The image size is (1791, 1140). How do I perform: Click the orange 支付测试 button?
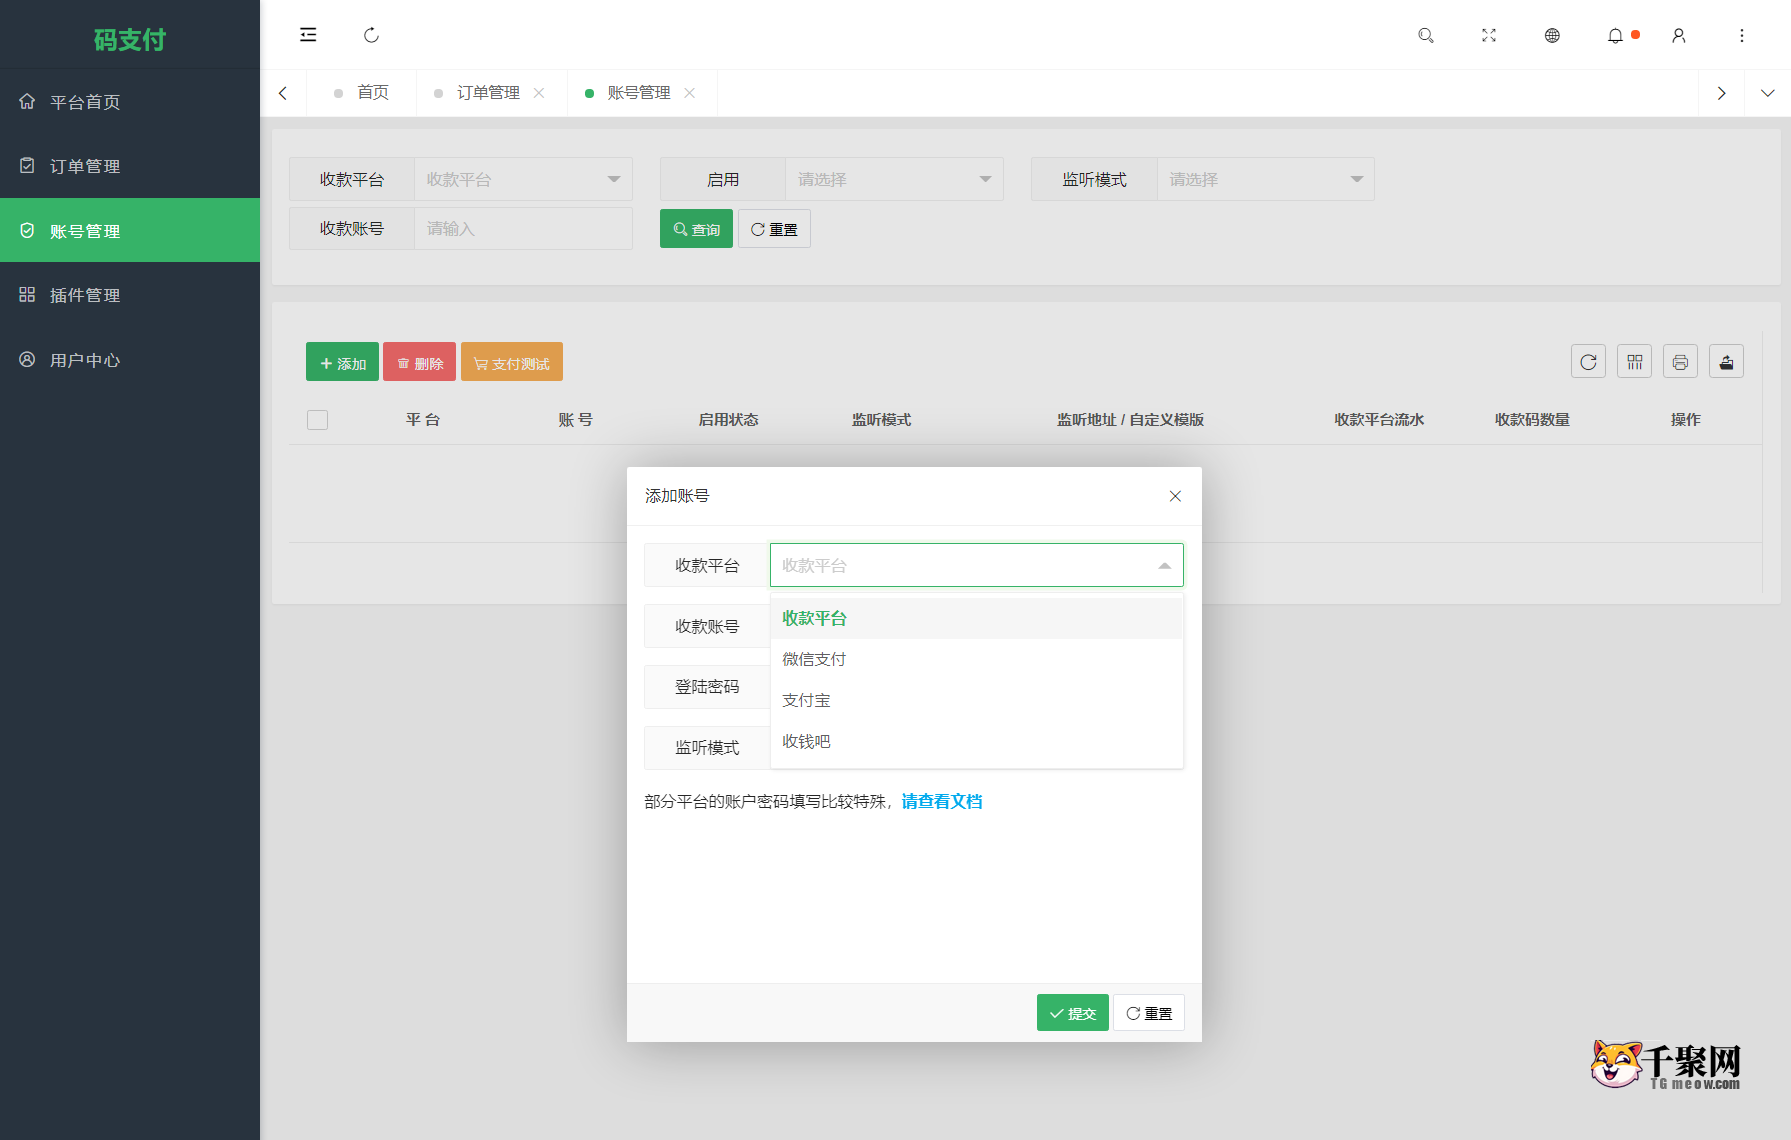[x=511, y=362]
